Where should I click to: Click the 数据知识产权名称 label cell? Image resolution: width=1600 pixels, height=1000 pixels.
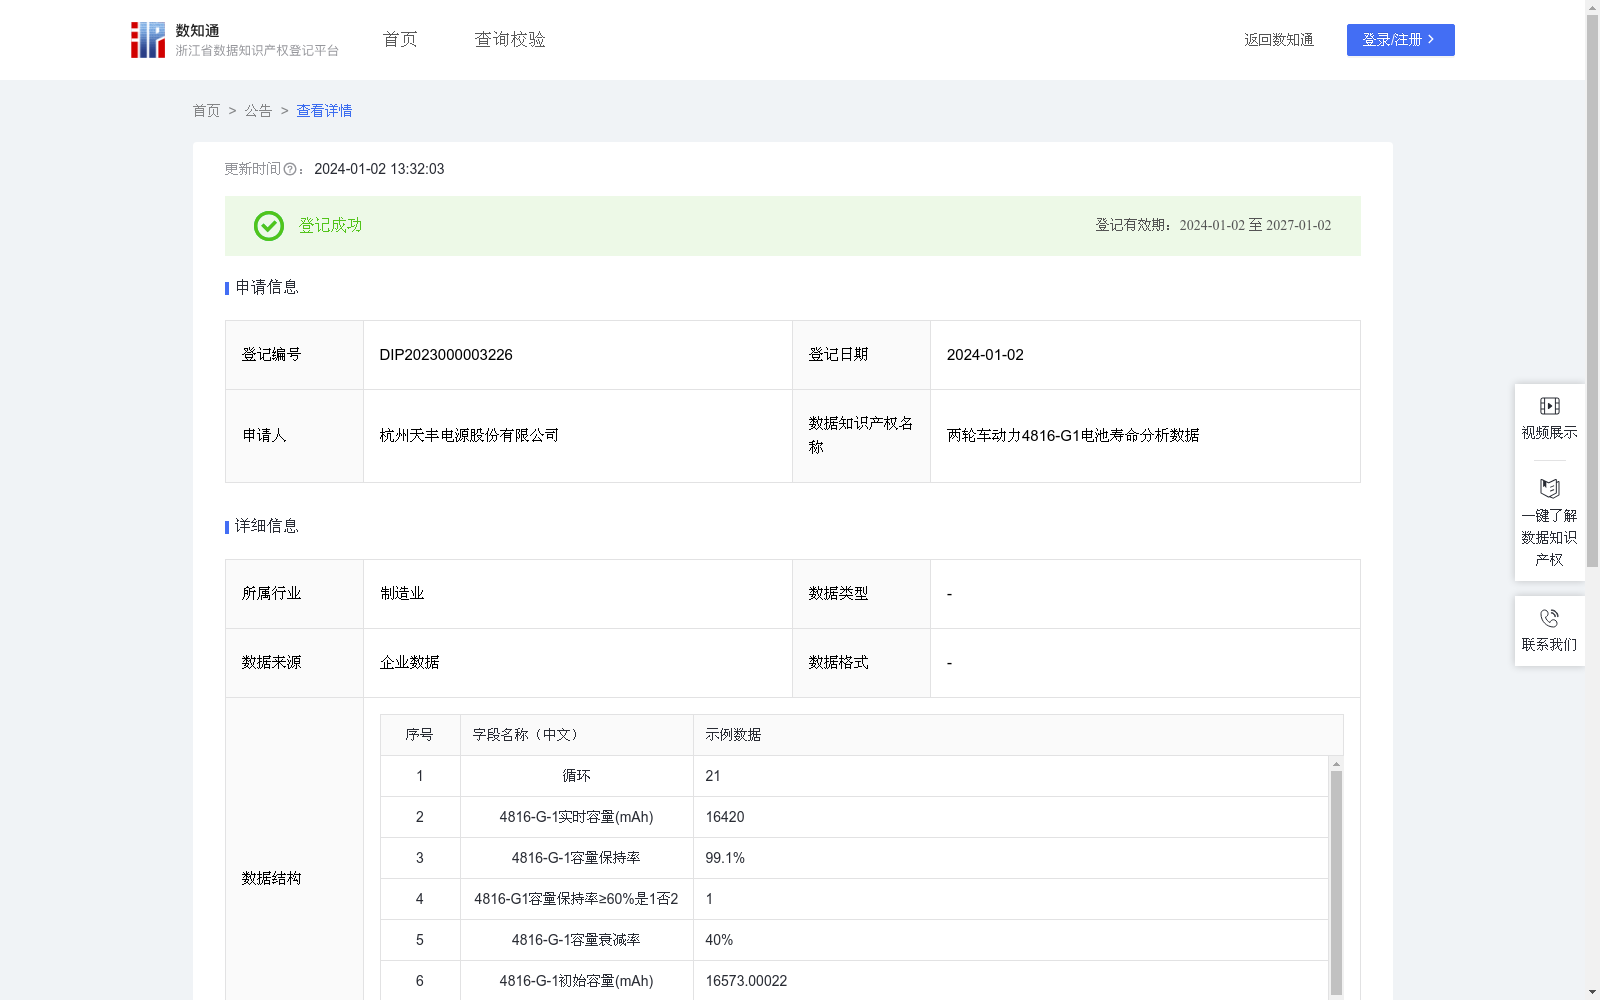coord(861,436)
